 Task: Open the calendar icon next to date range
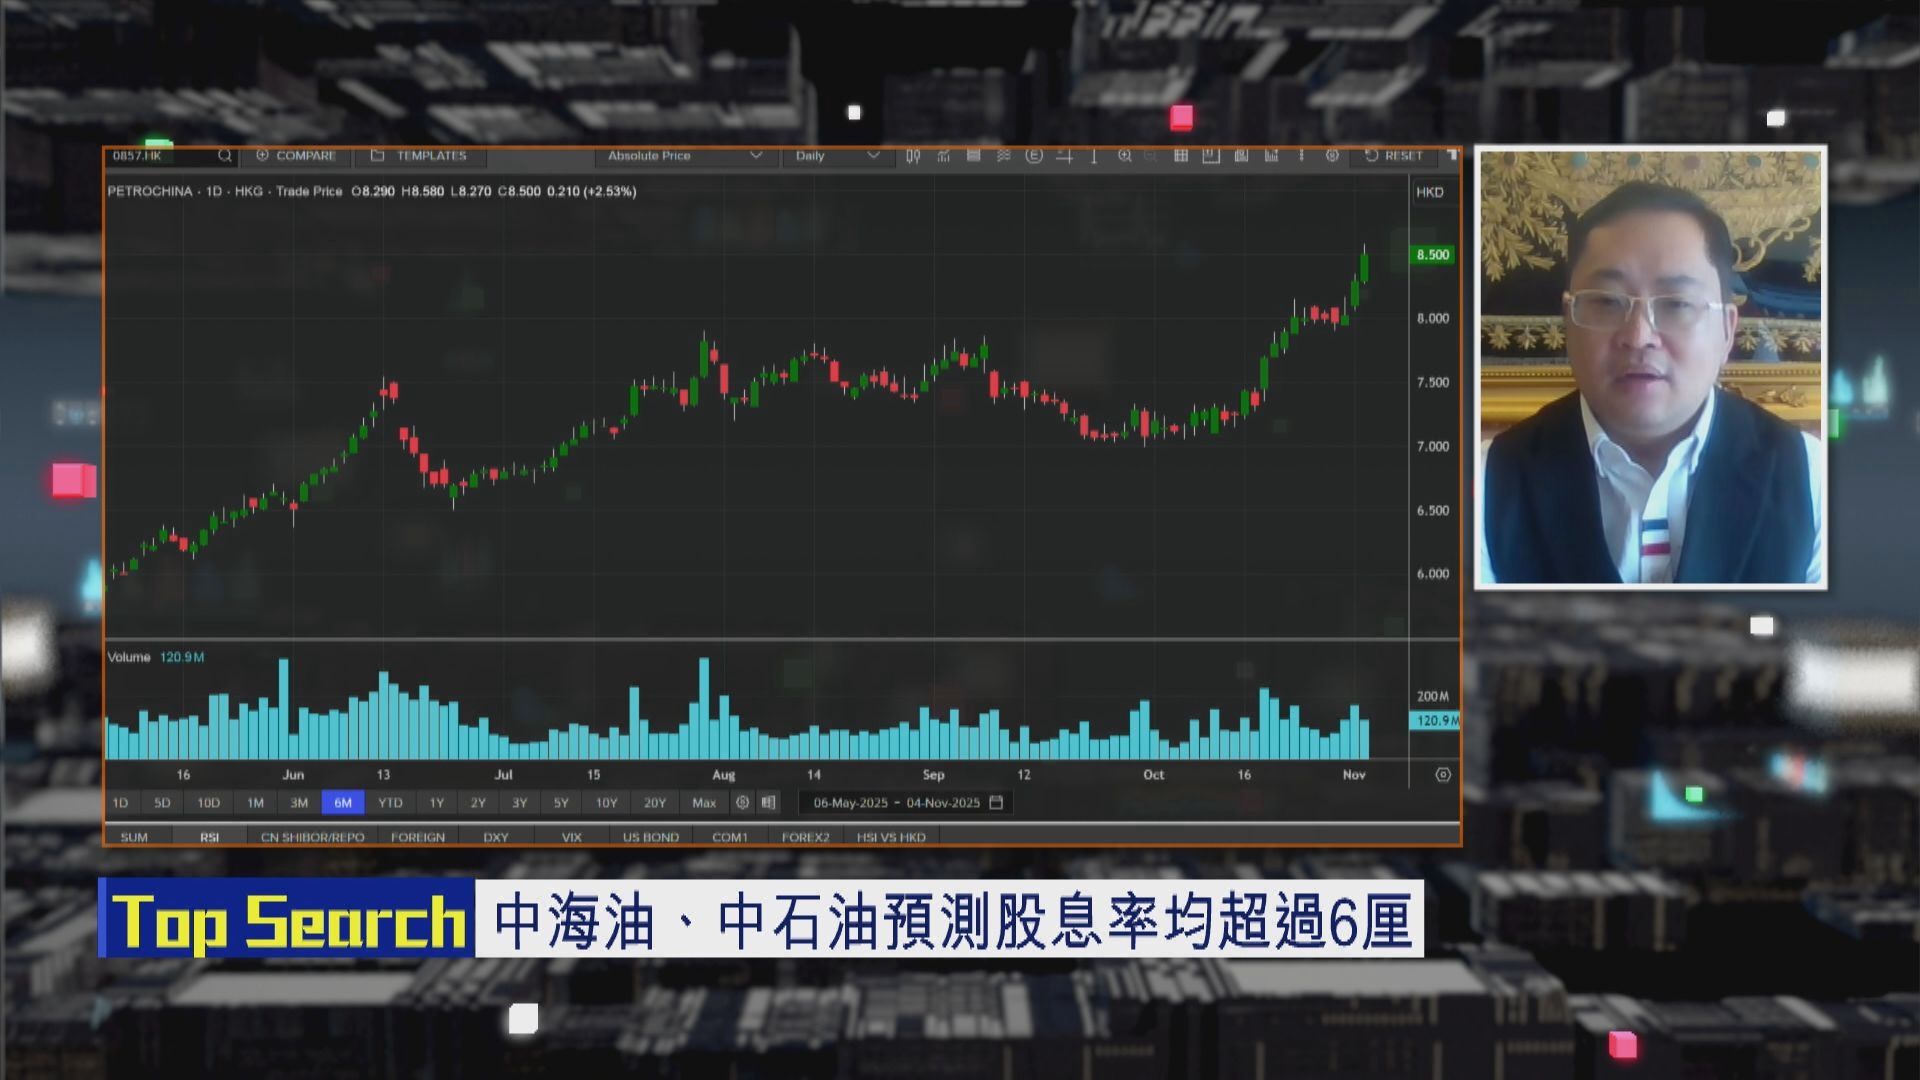996,802
